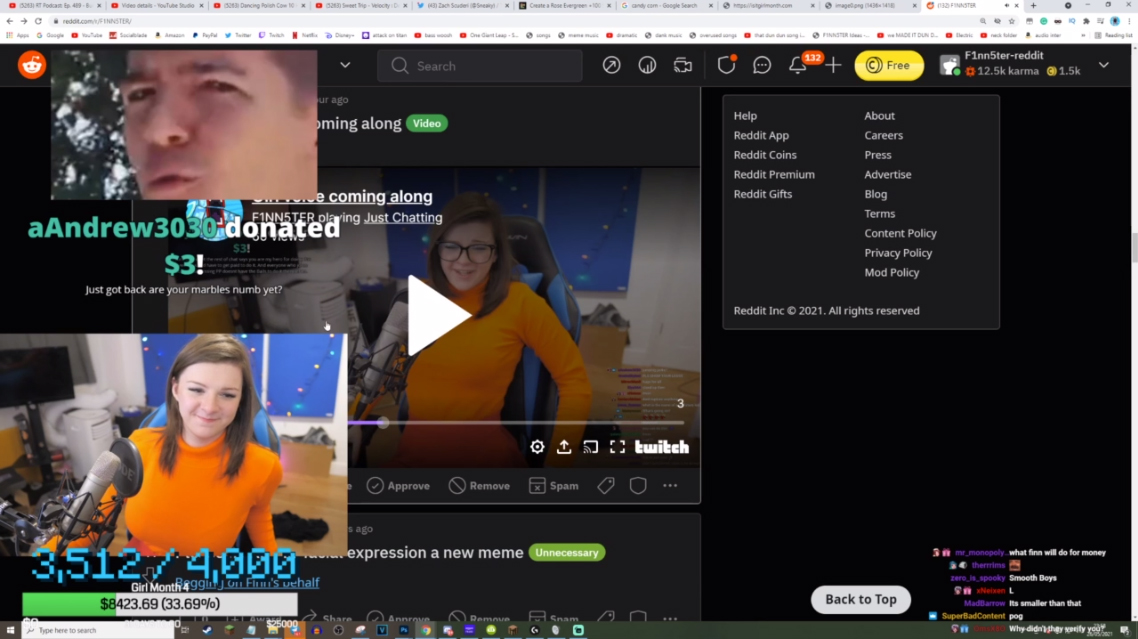The image size is (1138, 639).
Task: Open the Reddit home logo
Action: coord(32,65)
